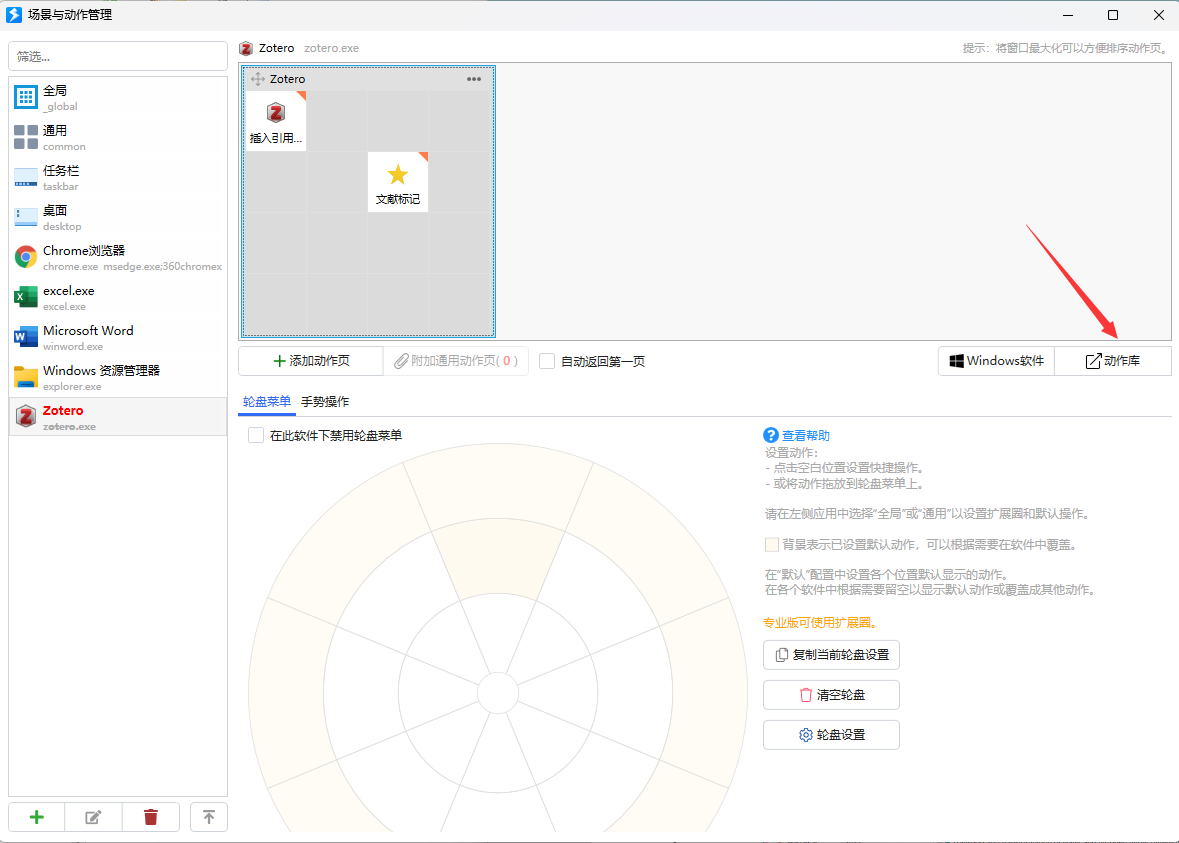Maximize the window

tap(1113, 15)
